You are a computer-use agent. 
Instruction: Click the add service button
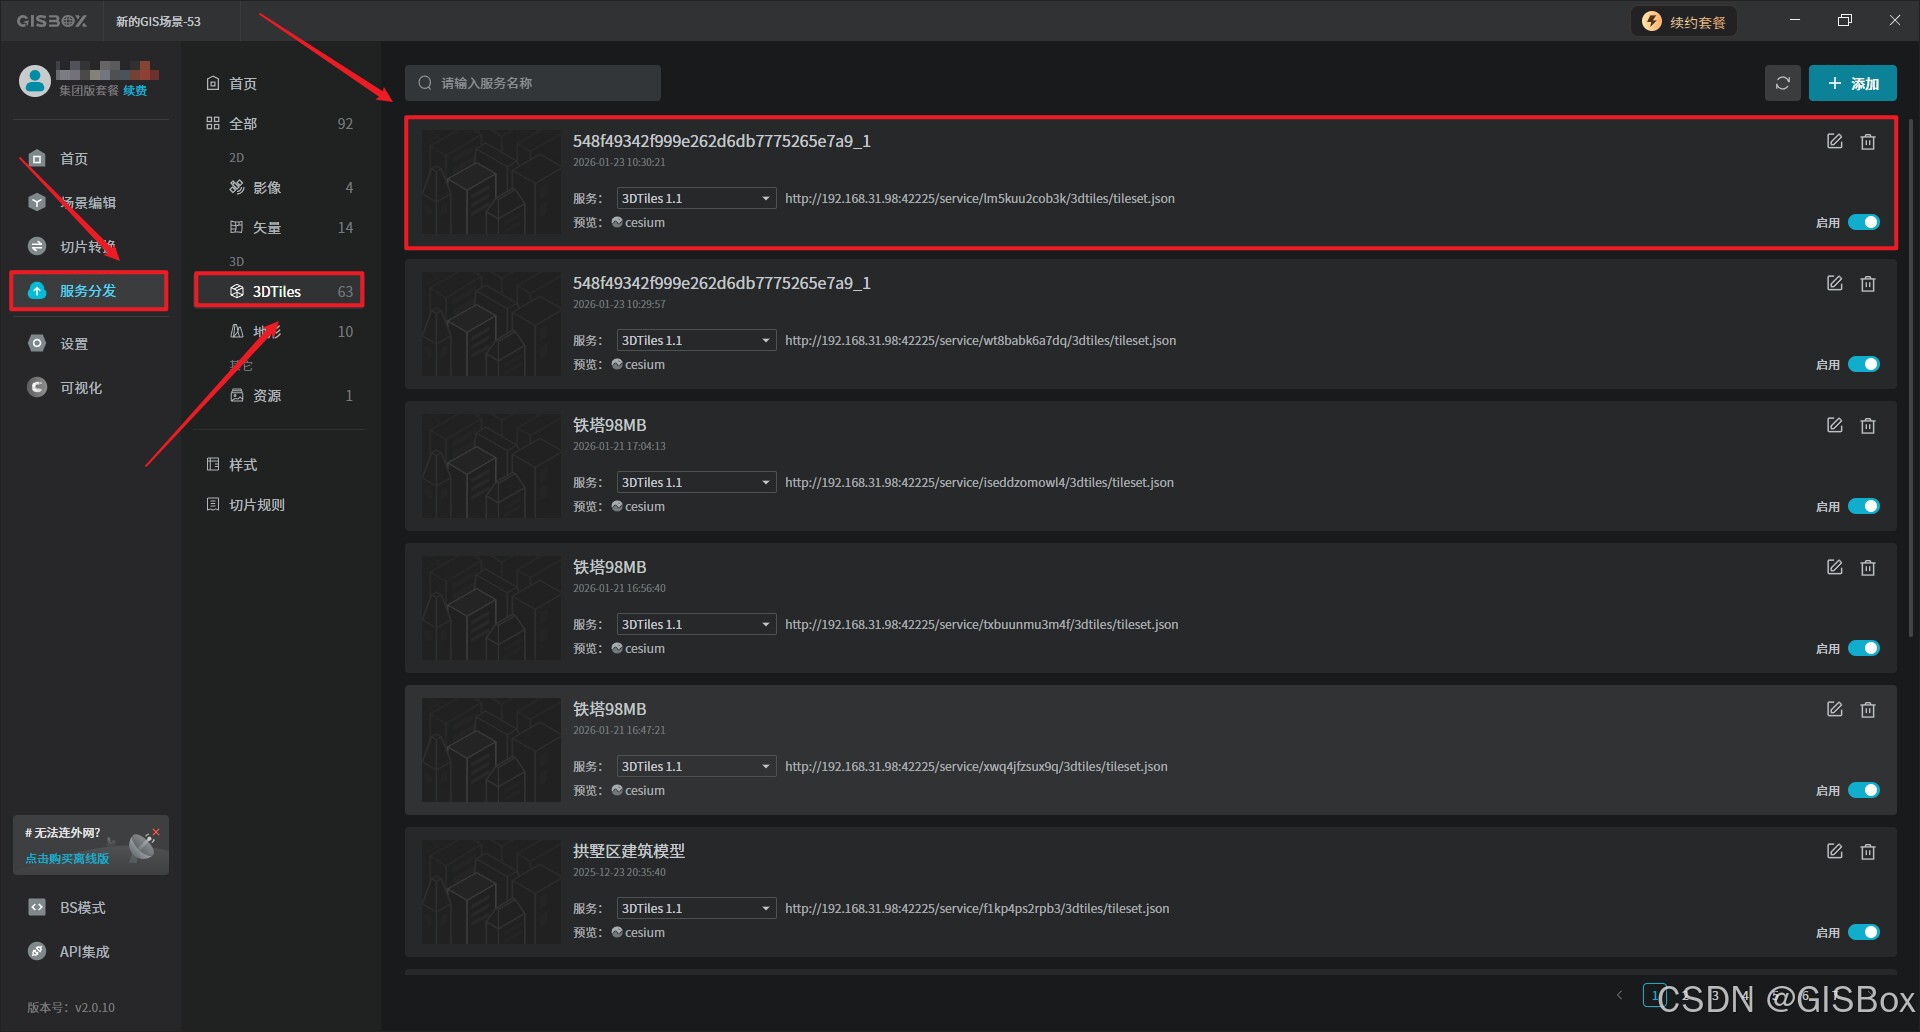click(x=1852, y=83)
